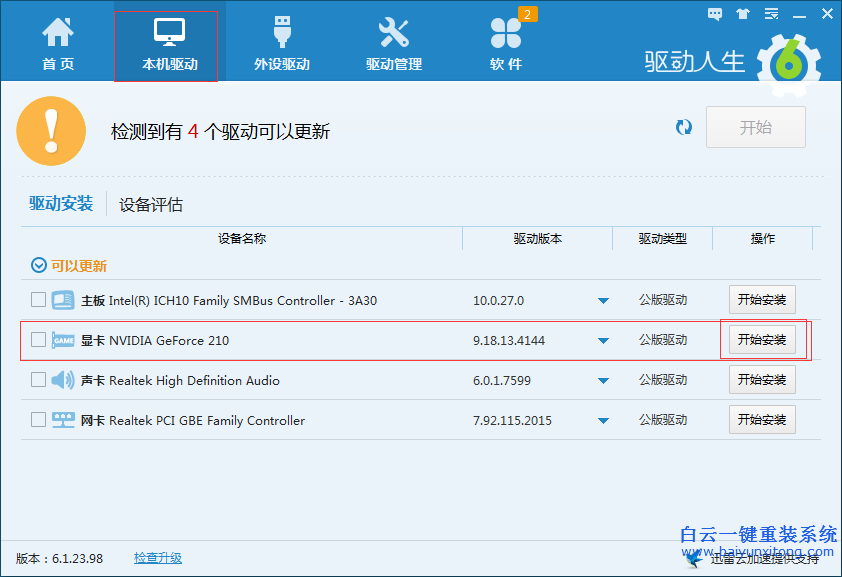
Task: Select the Realtek High Definition Audio checkbox
Action: pyautogui.click(x=37, y=380)
